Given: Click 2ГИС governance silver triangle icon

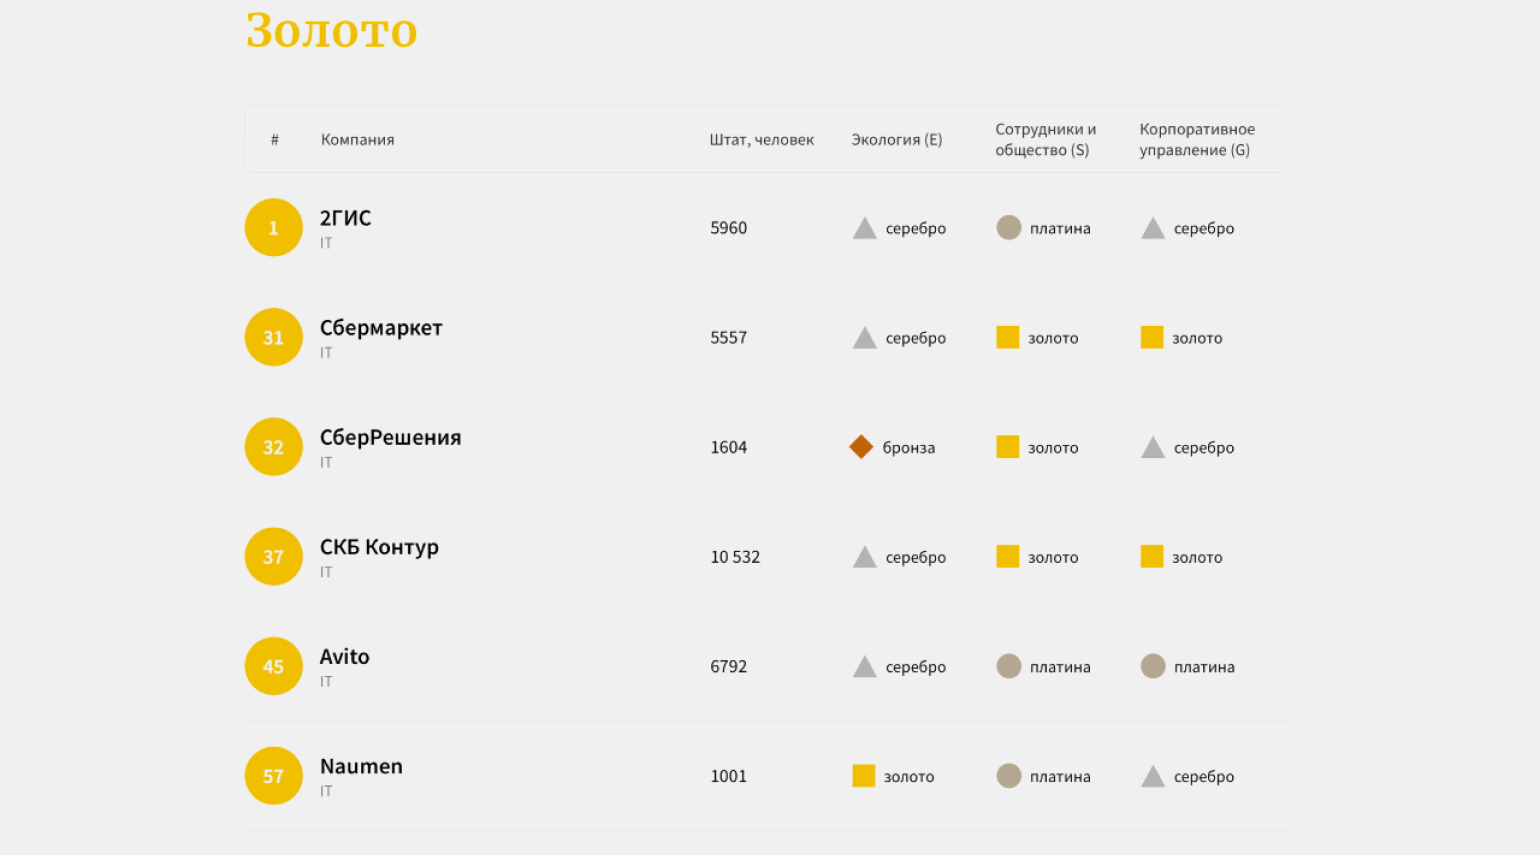Looking at the screenshot, I should click(x=1153, y=228).
